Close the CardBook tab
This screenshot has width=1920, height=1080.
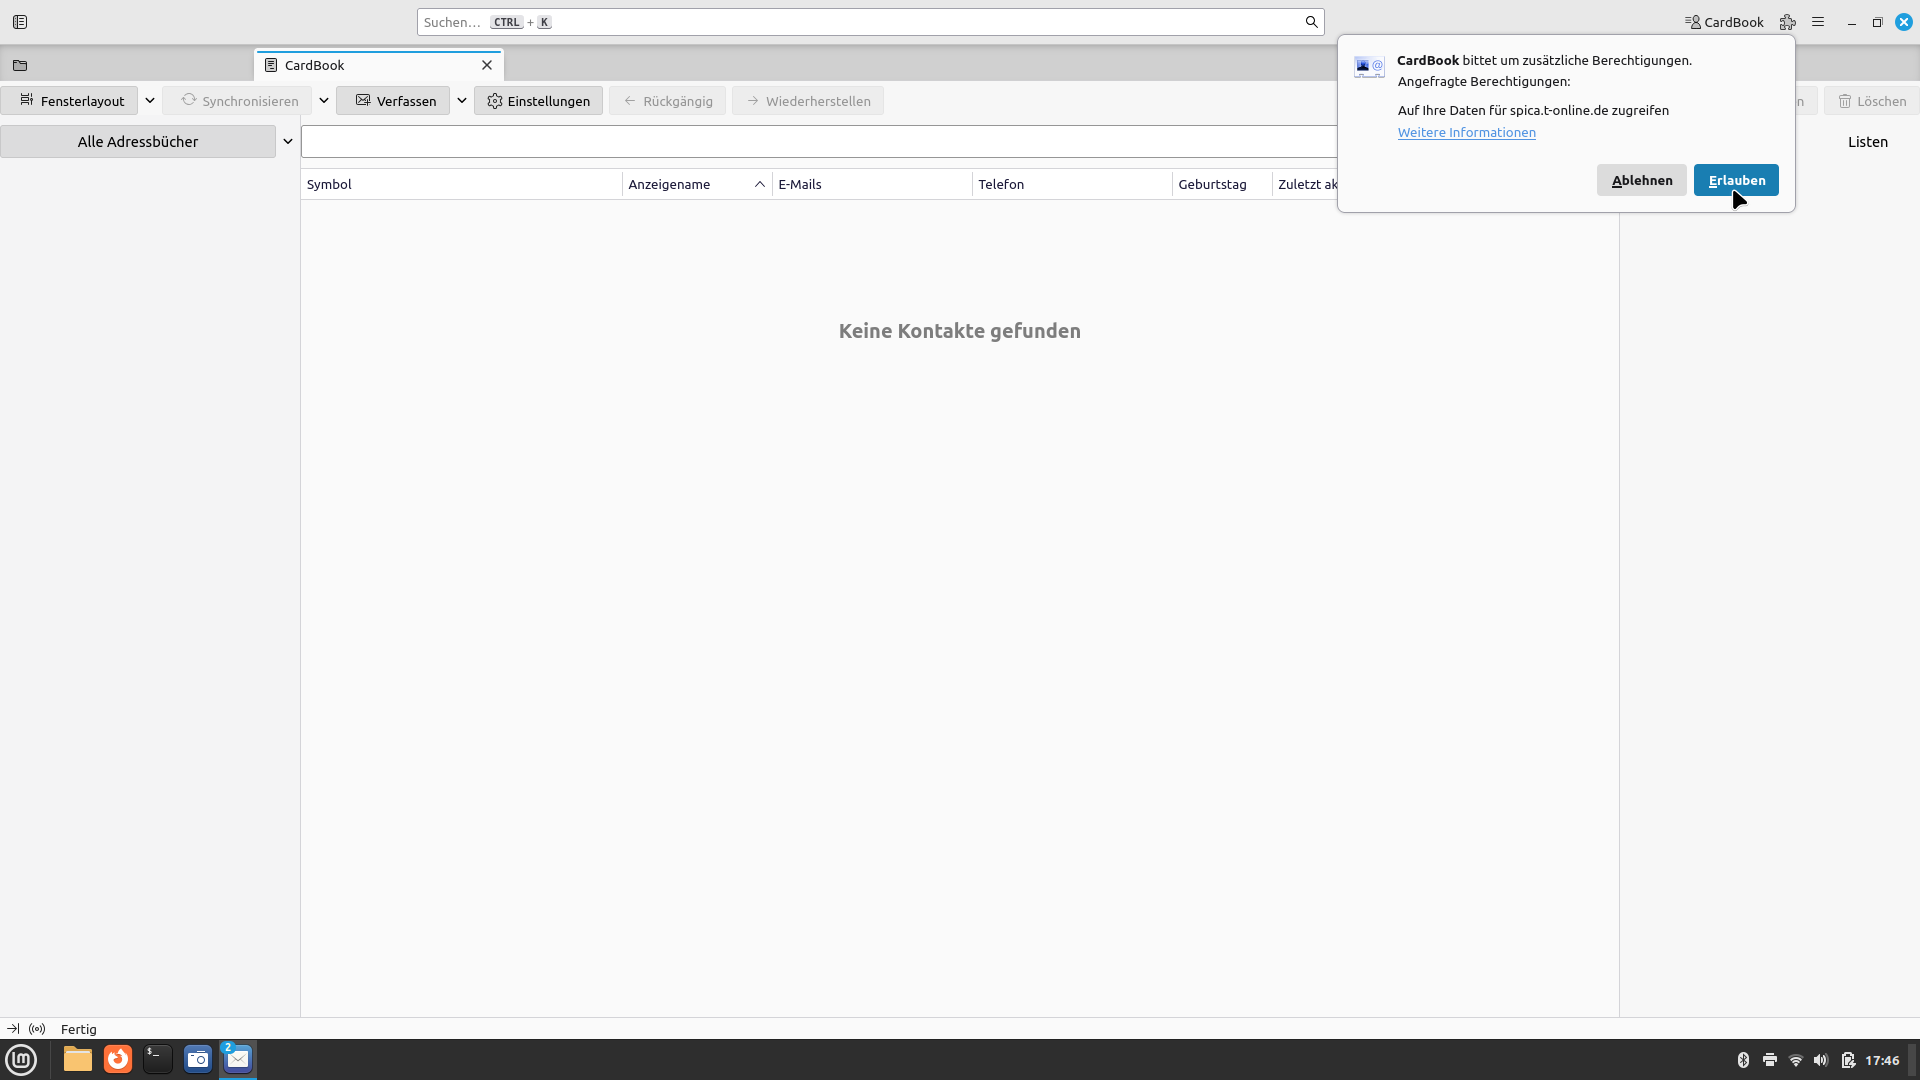487,65
